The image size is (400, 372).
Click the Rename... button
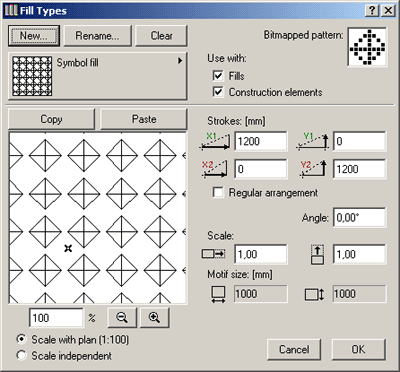click(97, 36)
